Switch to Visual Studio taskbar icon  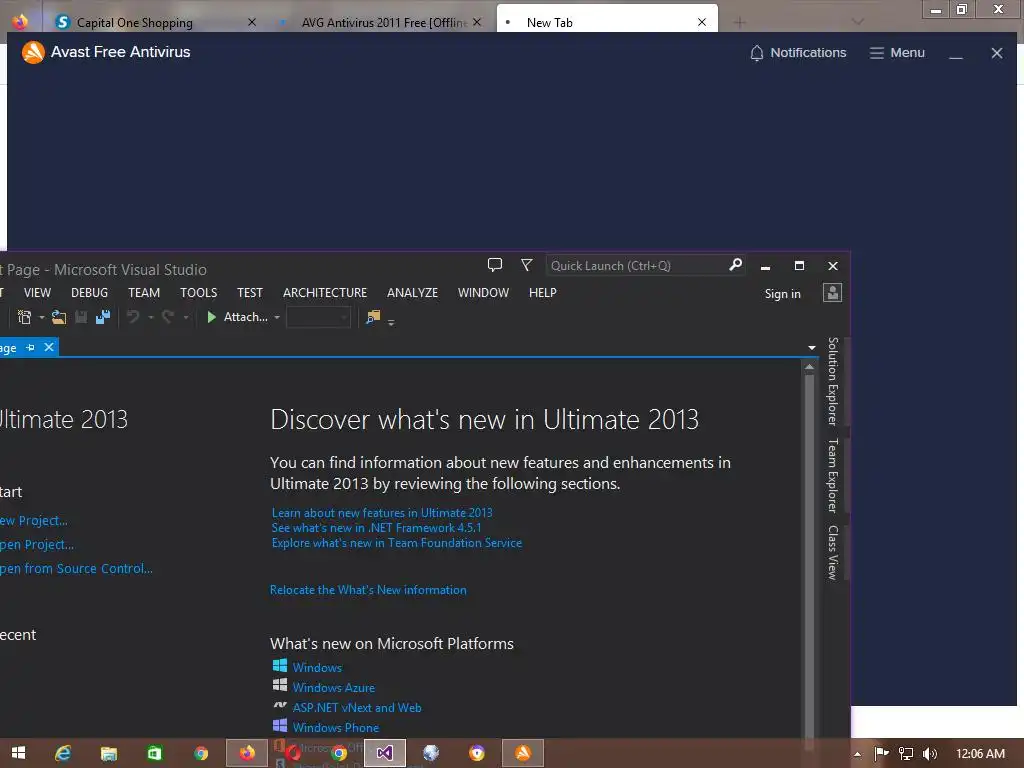click(385, 753)
